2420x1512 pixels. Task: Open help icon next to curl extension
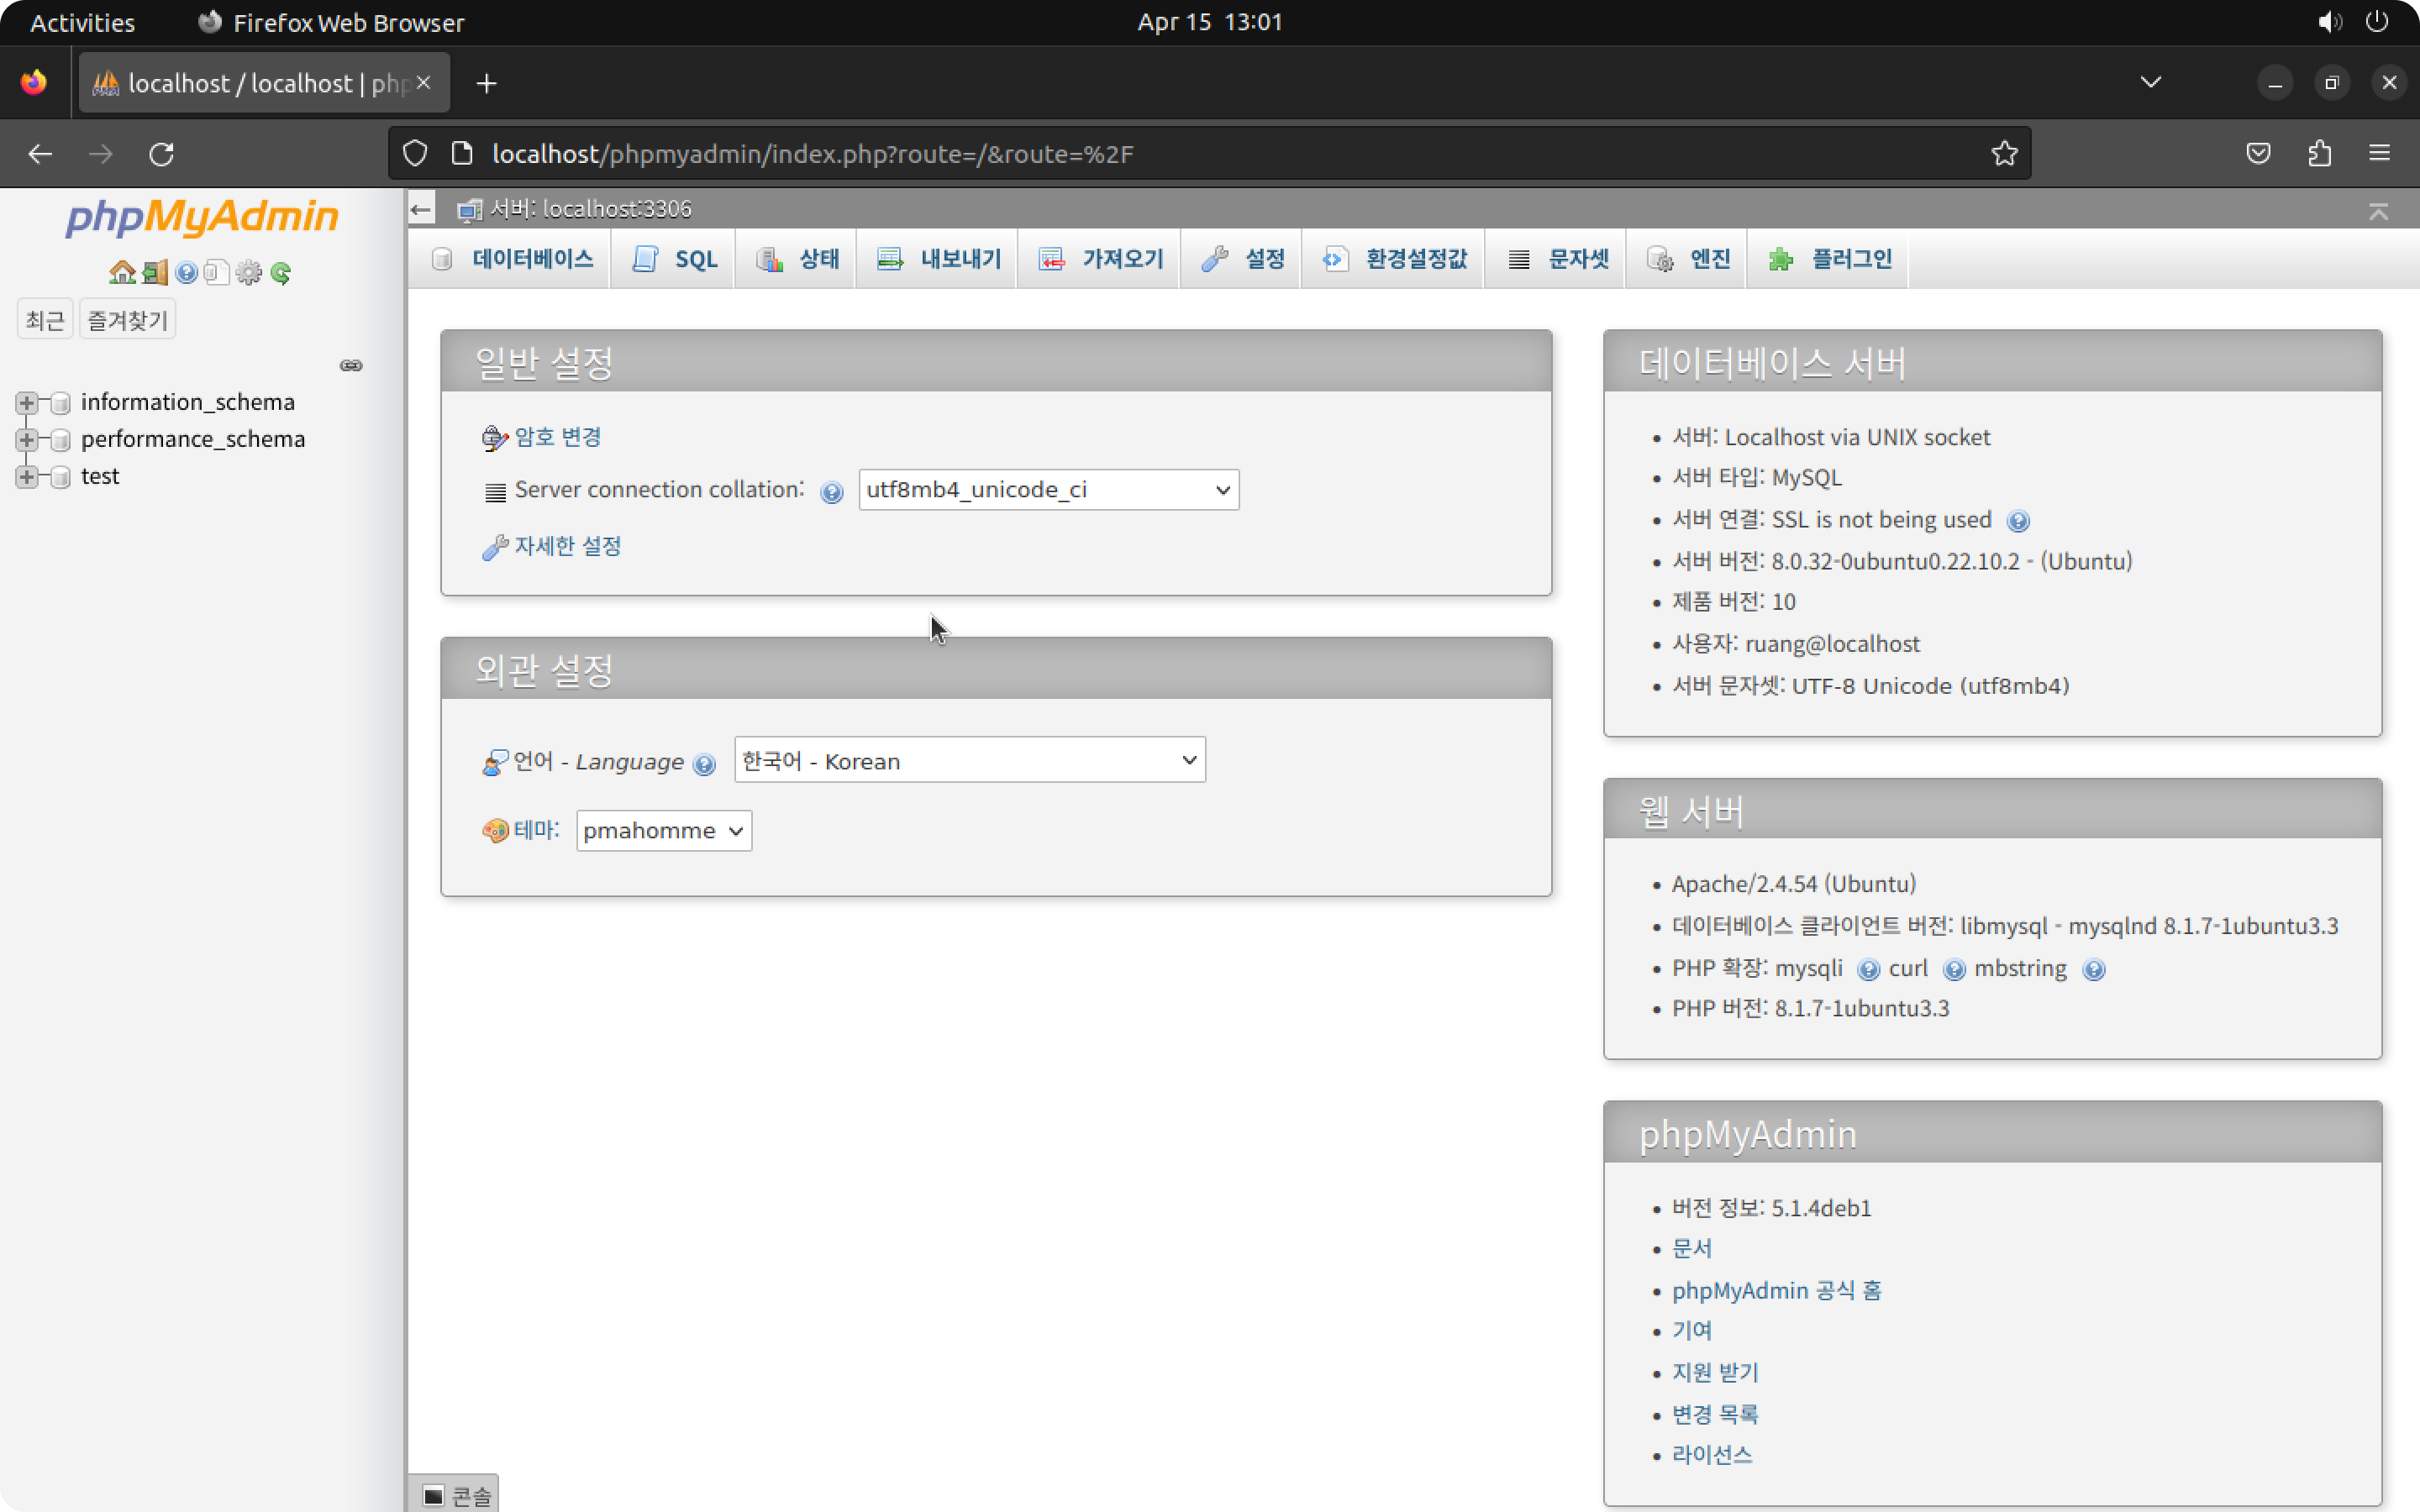[1953, 970]
